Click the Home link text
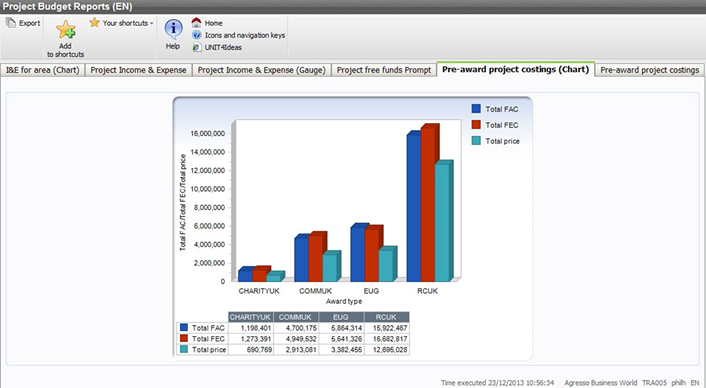Image resolution: width=706 pixels, height=388 pixels. point(213,23)
